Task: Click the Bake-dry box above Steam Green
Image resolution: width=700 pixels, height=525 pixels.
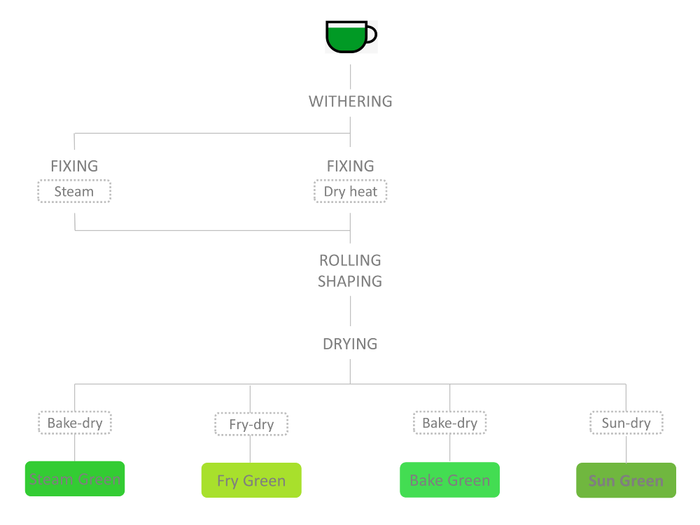Action: [x=74, y=423]
